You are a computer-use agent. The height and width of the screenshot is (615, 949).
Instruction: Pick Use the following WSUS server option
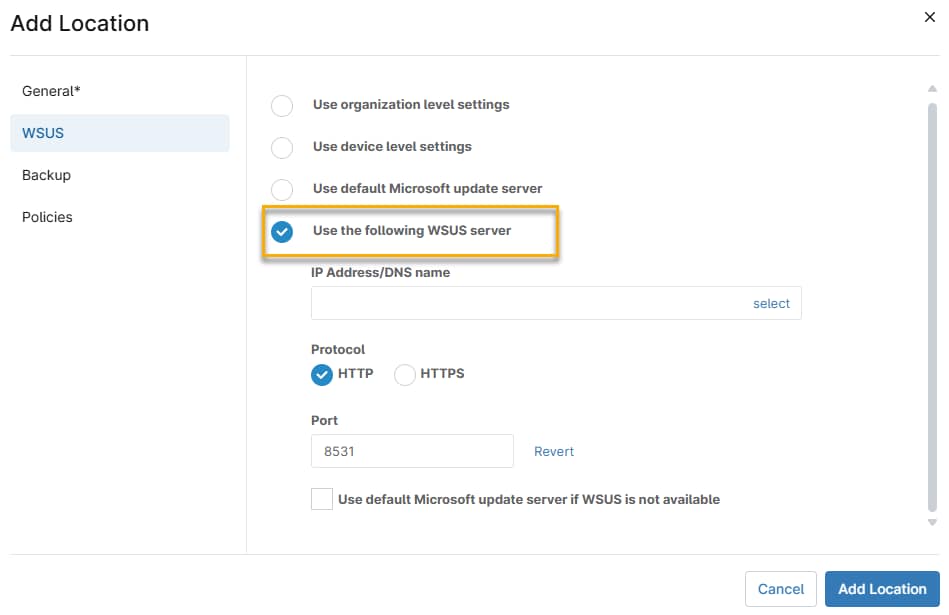281,231
